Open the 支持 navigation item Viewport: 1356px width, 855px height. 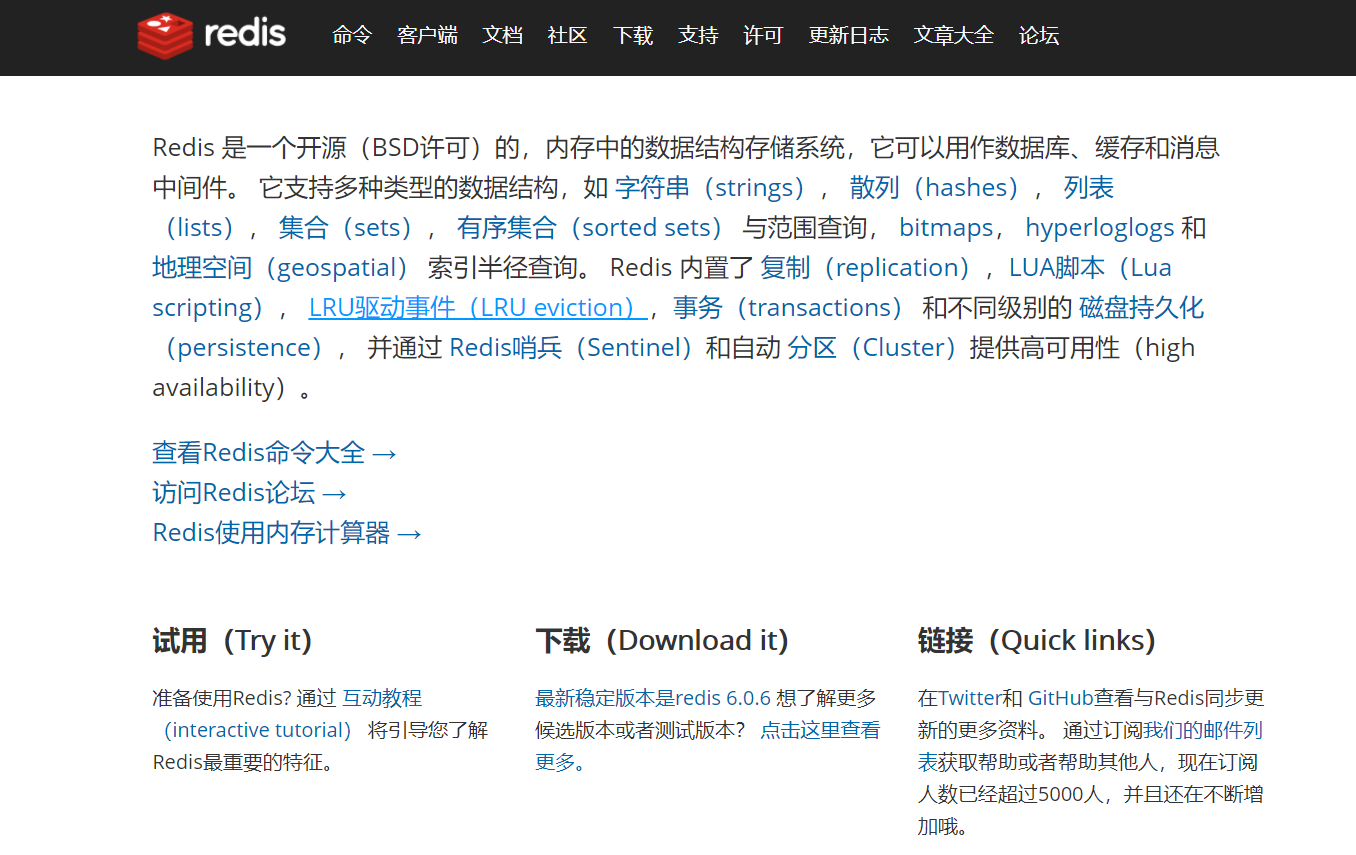pyautogui.click(x=698, y=35)
